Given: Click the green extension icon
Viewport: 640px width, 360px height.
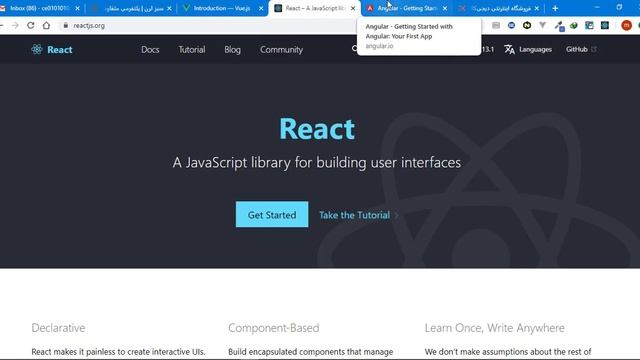Looking at the screenshot, I should (574, 25).
